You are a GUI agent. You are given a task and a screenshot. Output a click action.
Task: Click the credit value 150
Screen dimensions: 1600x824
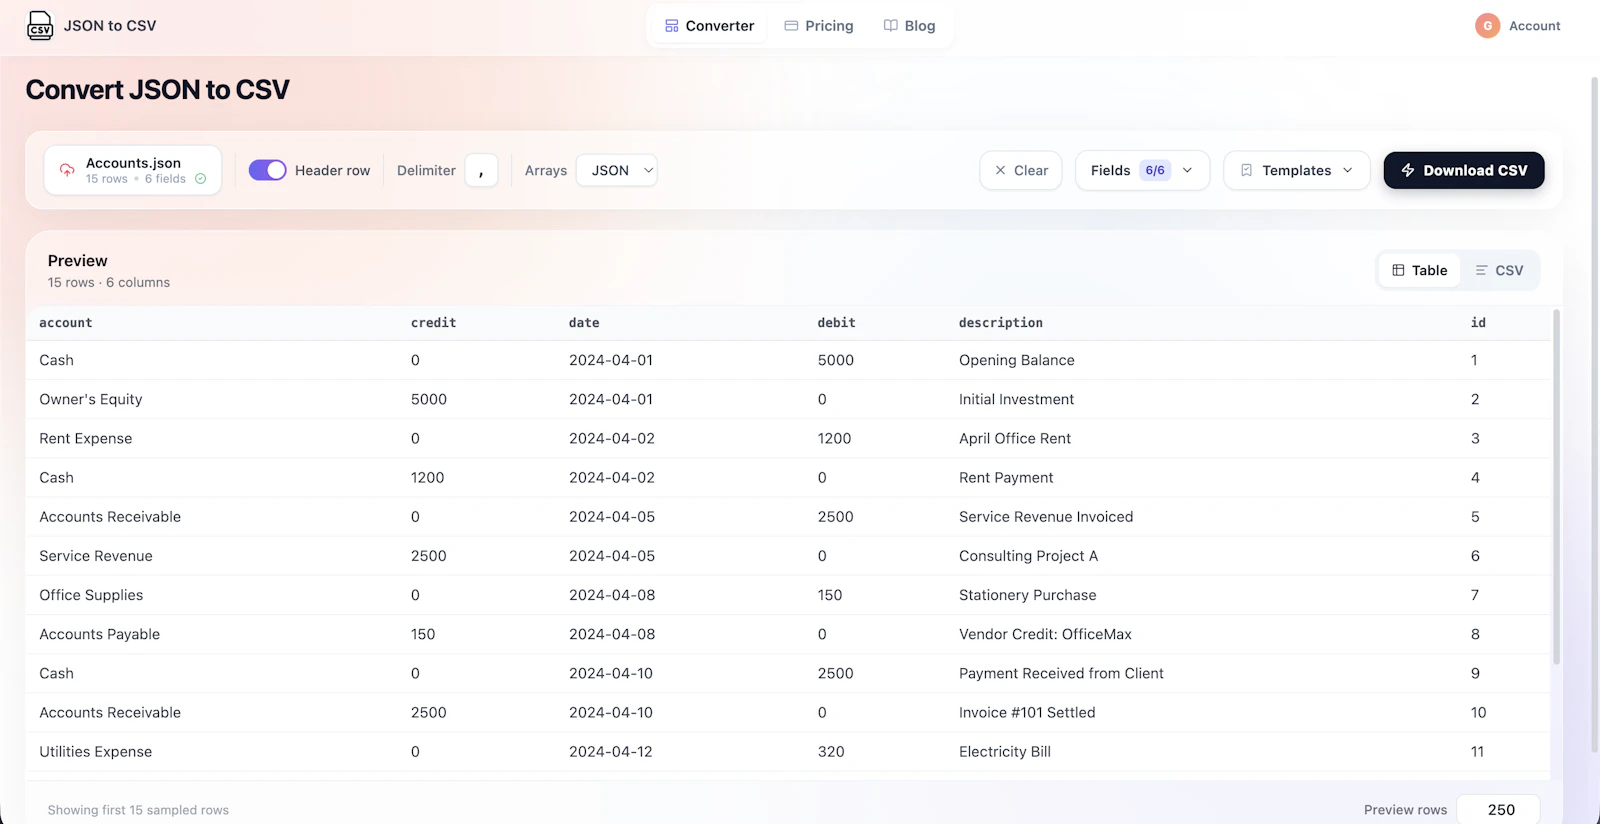[423, 634]
